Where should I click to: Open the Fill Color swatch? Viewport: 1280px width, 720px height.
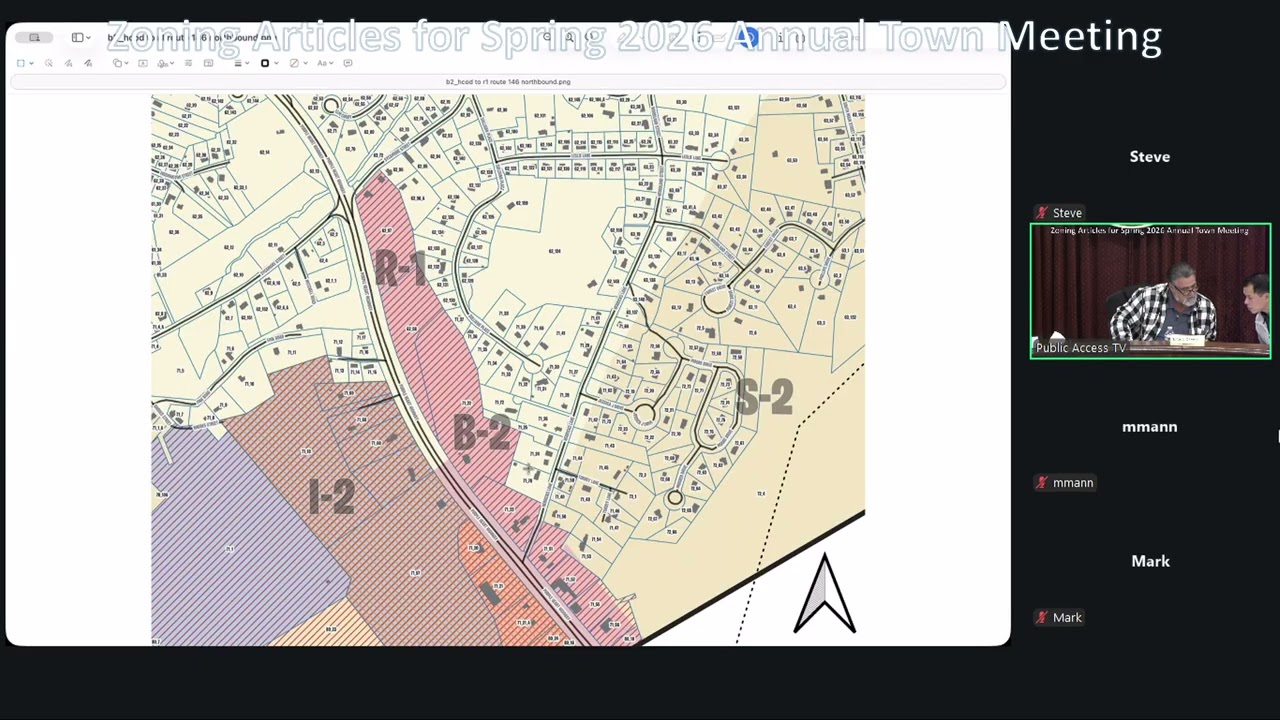[296, 63]
